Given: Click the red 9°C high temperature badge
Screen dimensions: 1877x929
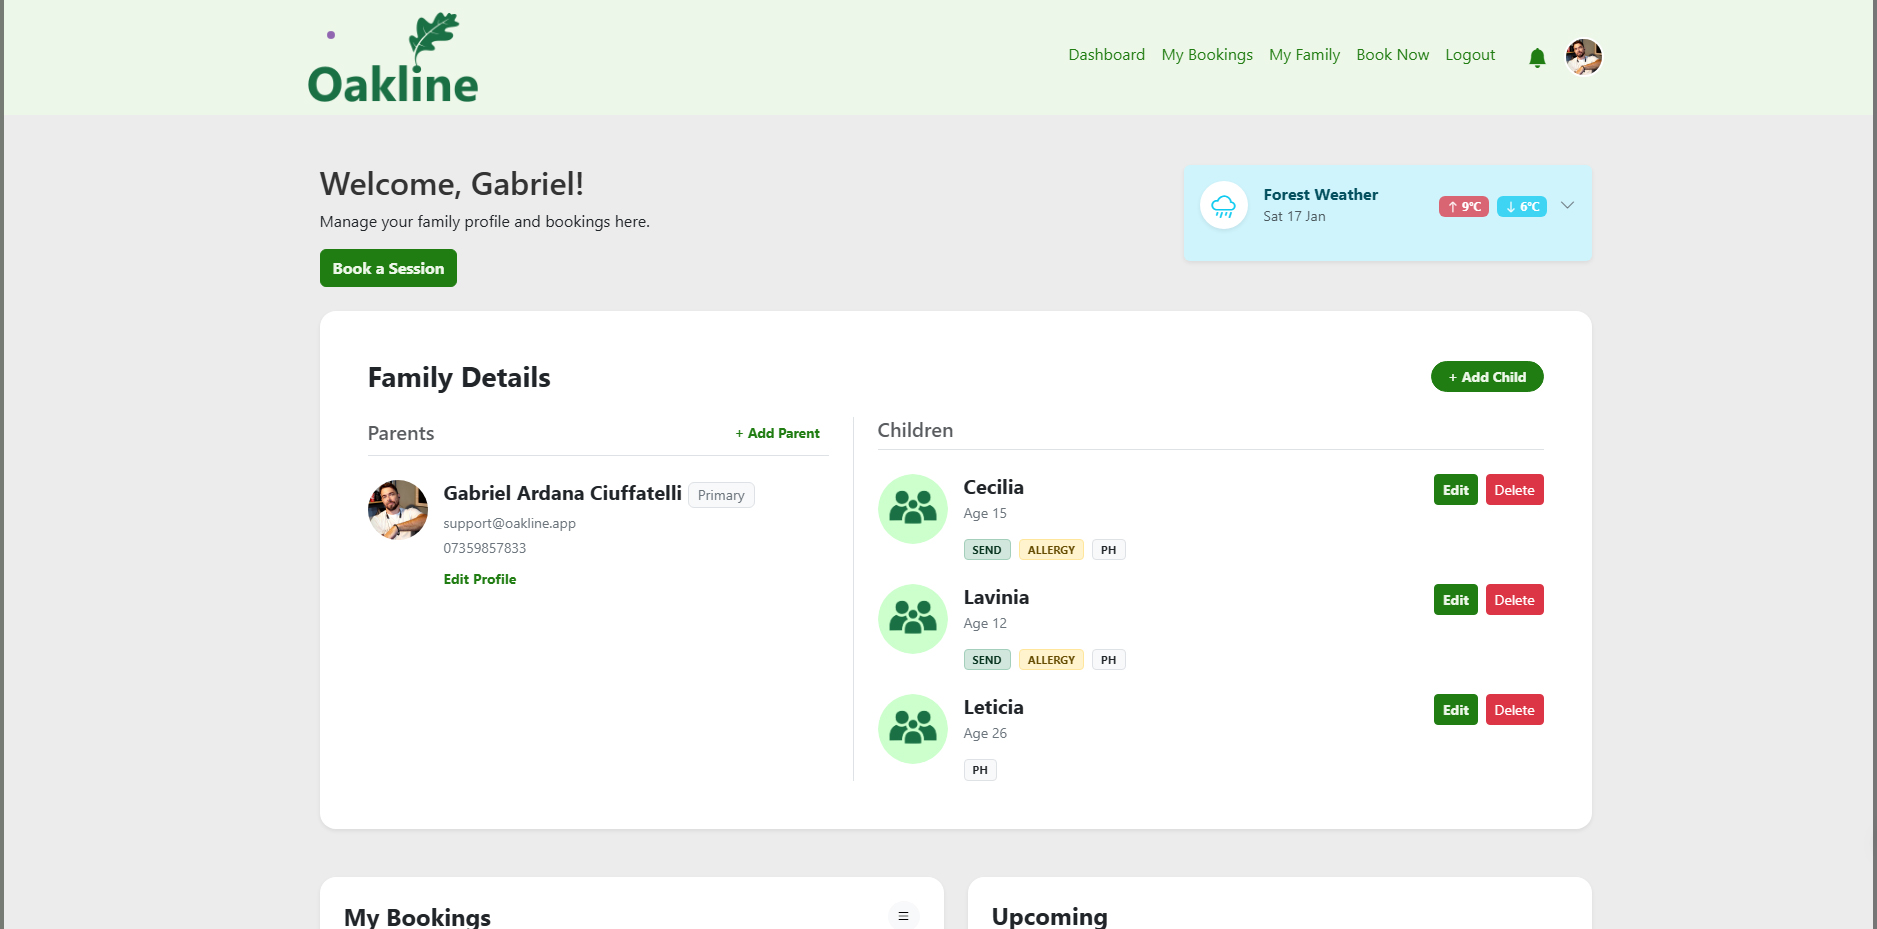Looking at the screenshot, I should pos(1463,206).
